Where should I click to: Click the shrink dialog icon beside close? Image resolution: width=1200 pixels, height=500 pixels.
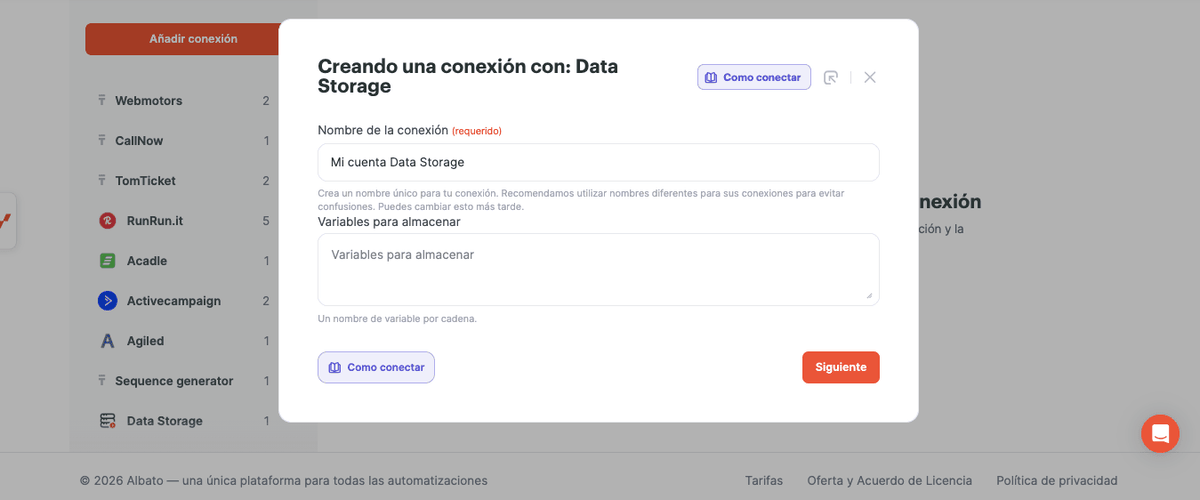tap(830, 78)
